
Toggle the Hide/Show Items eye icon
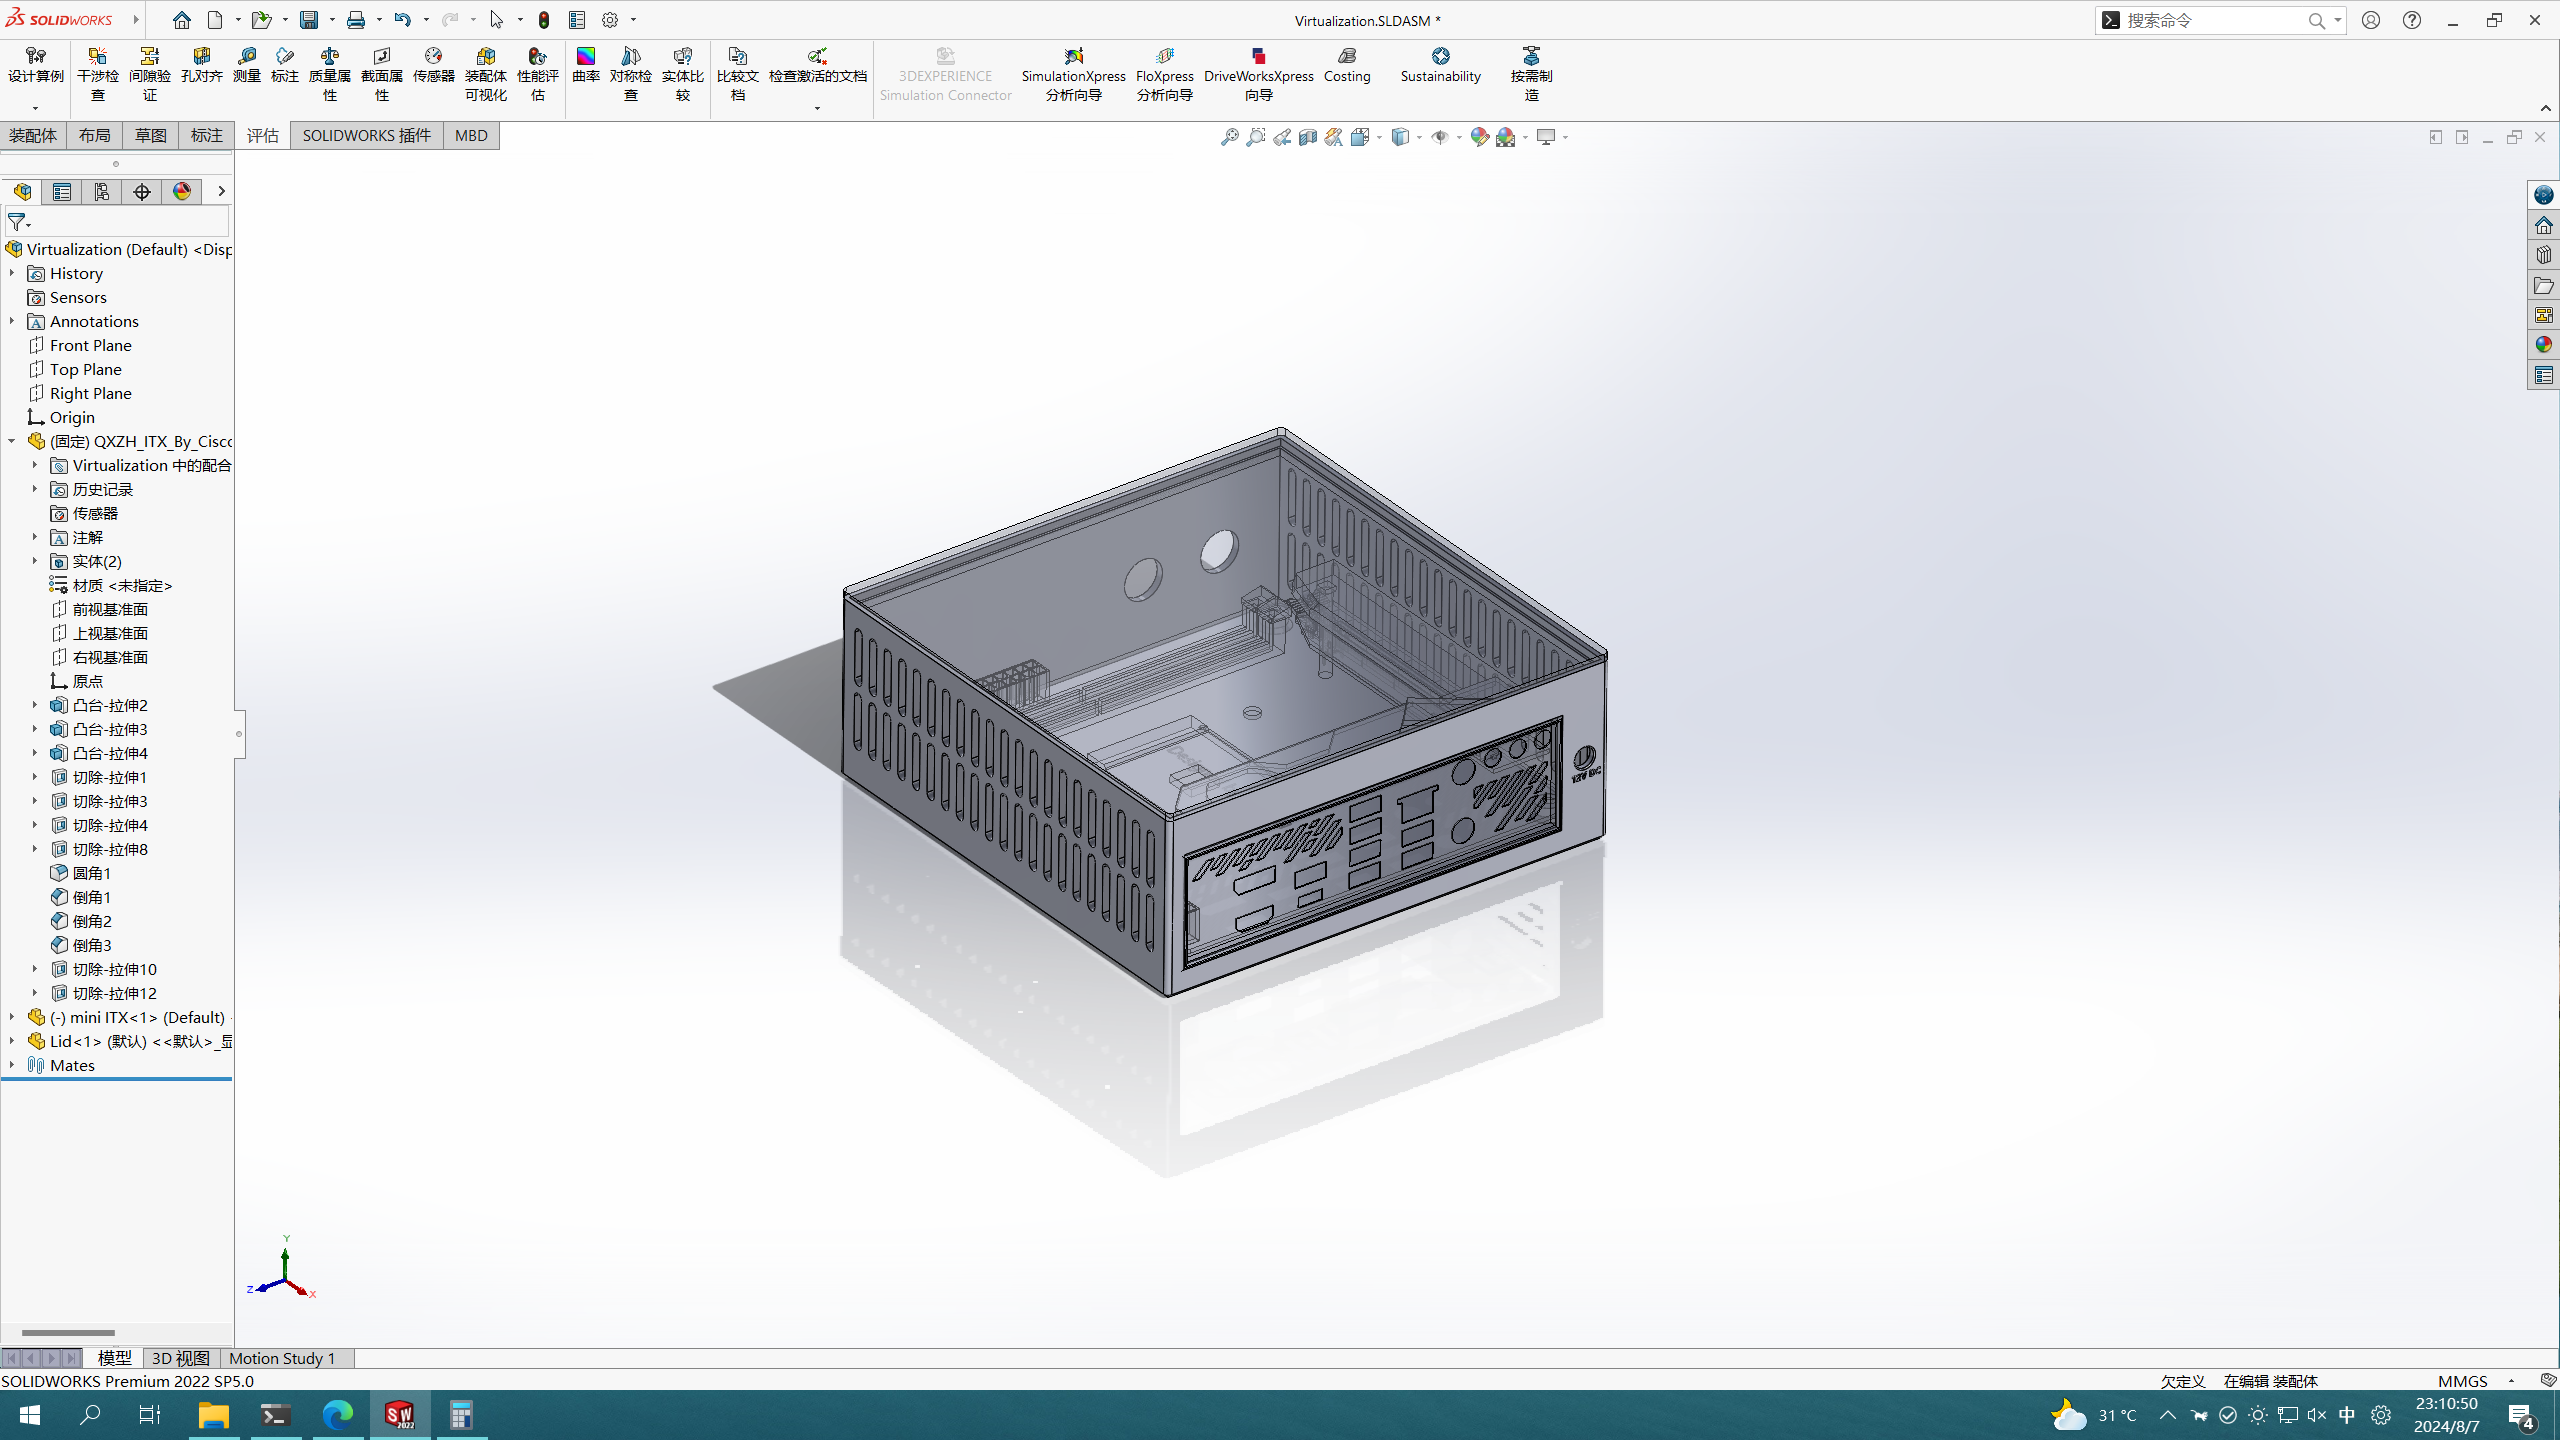click(x=1440, y=137)
